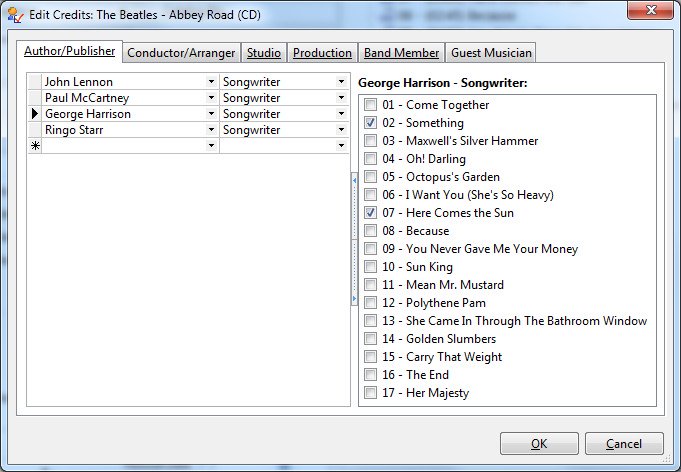Switch to the Author/Publisher tab
Image resolution: width=681 pixels, height=472 pixels.
point(69,51)
